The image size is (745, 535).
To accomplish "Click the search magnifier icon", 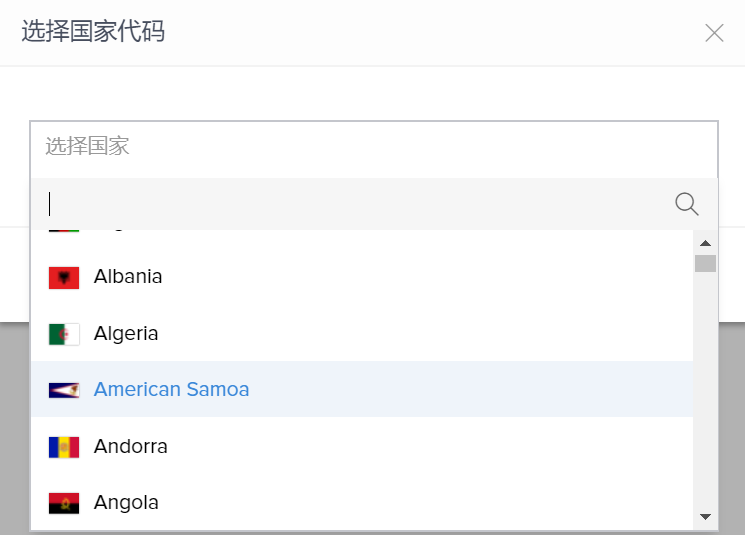I will point(687,204).
